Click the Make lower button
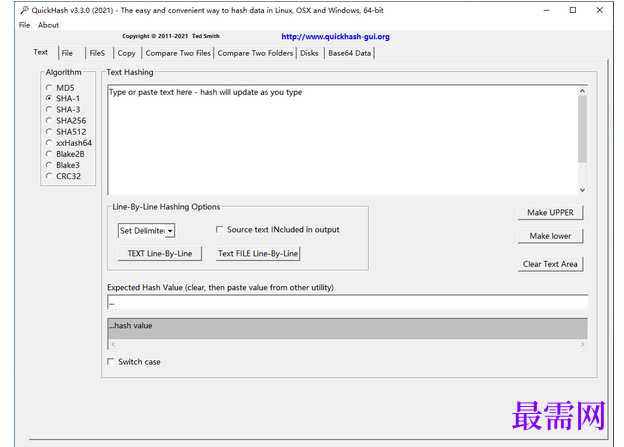This screenshot has width=624, height=447. [x=550, y=236]
